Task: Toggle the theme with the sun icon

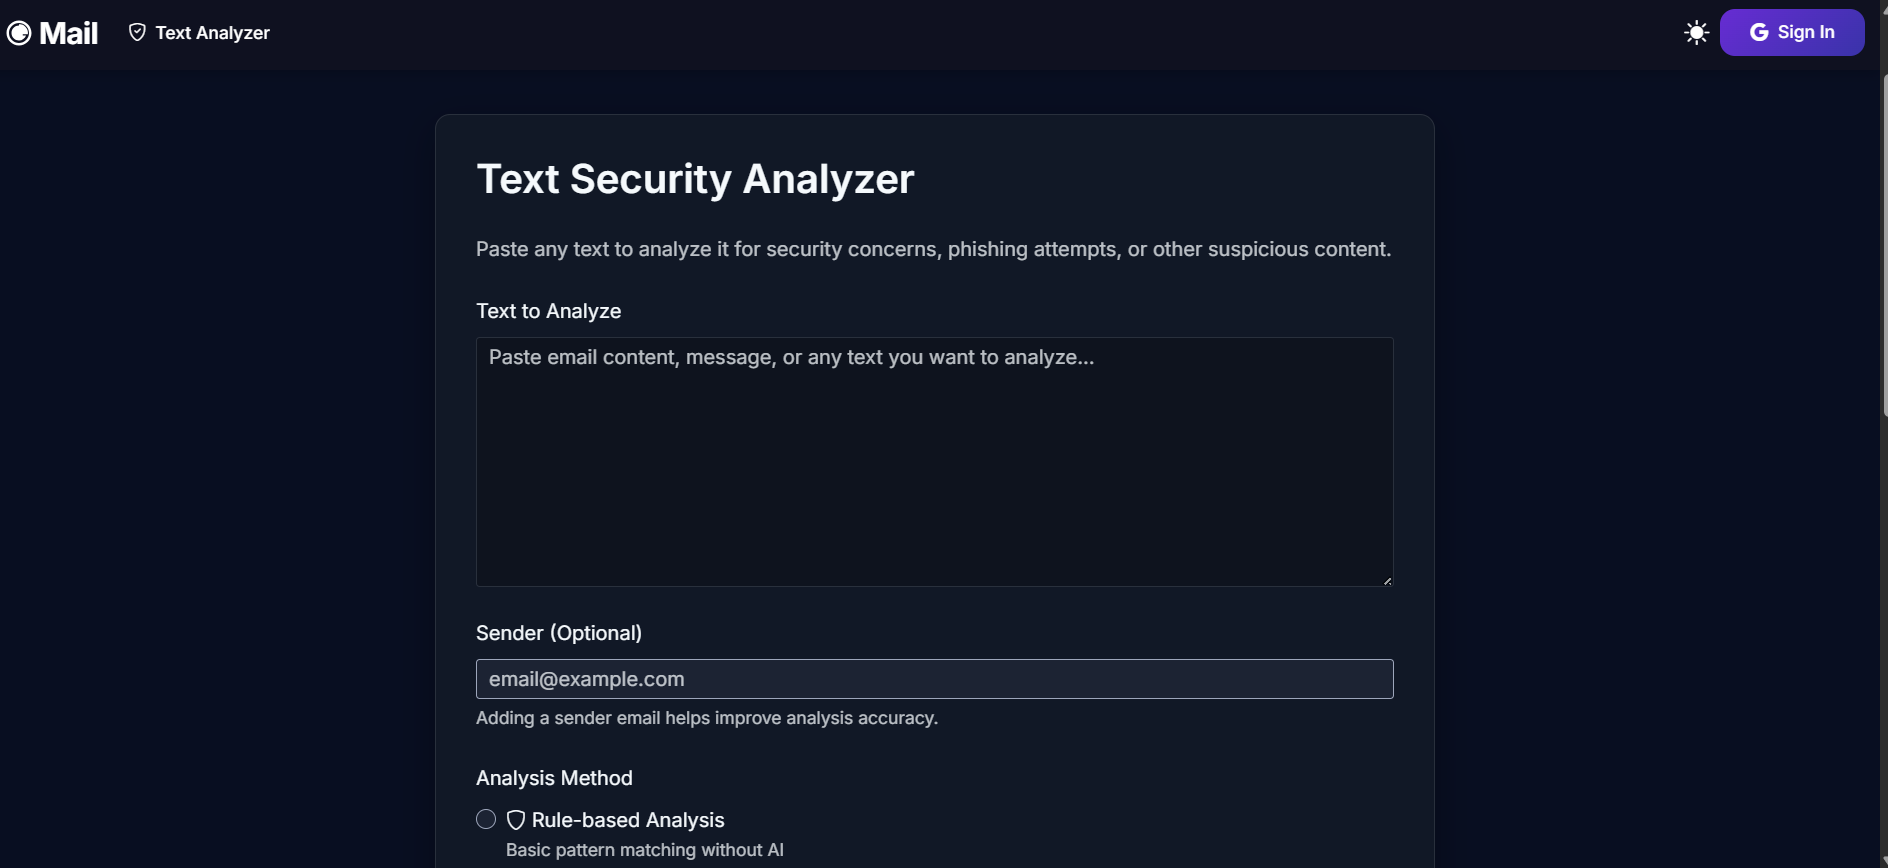Action: [x=1696, y=33]
